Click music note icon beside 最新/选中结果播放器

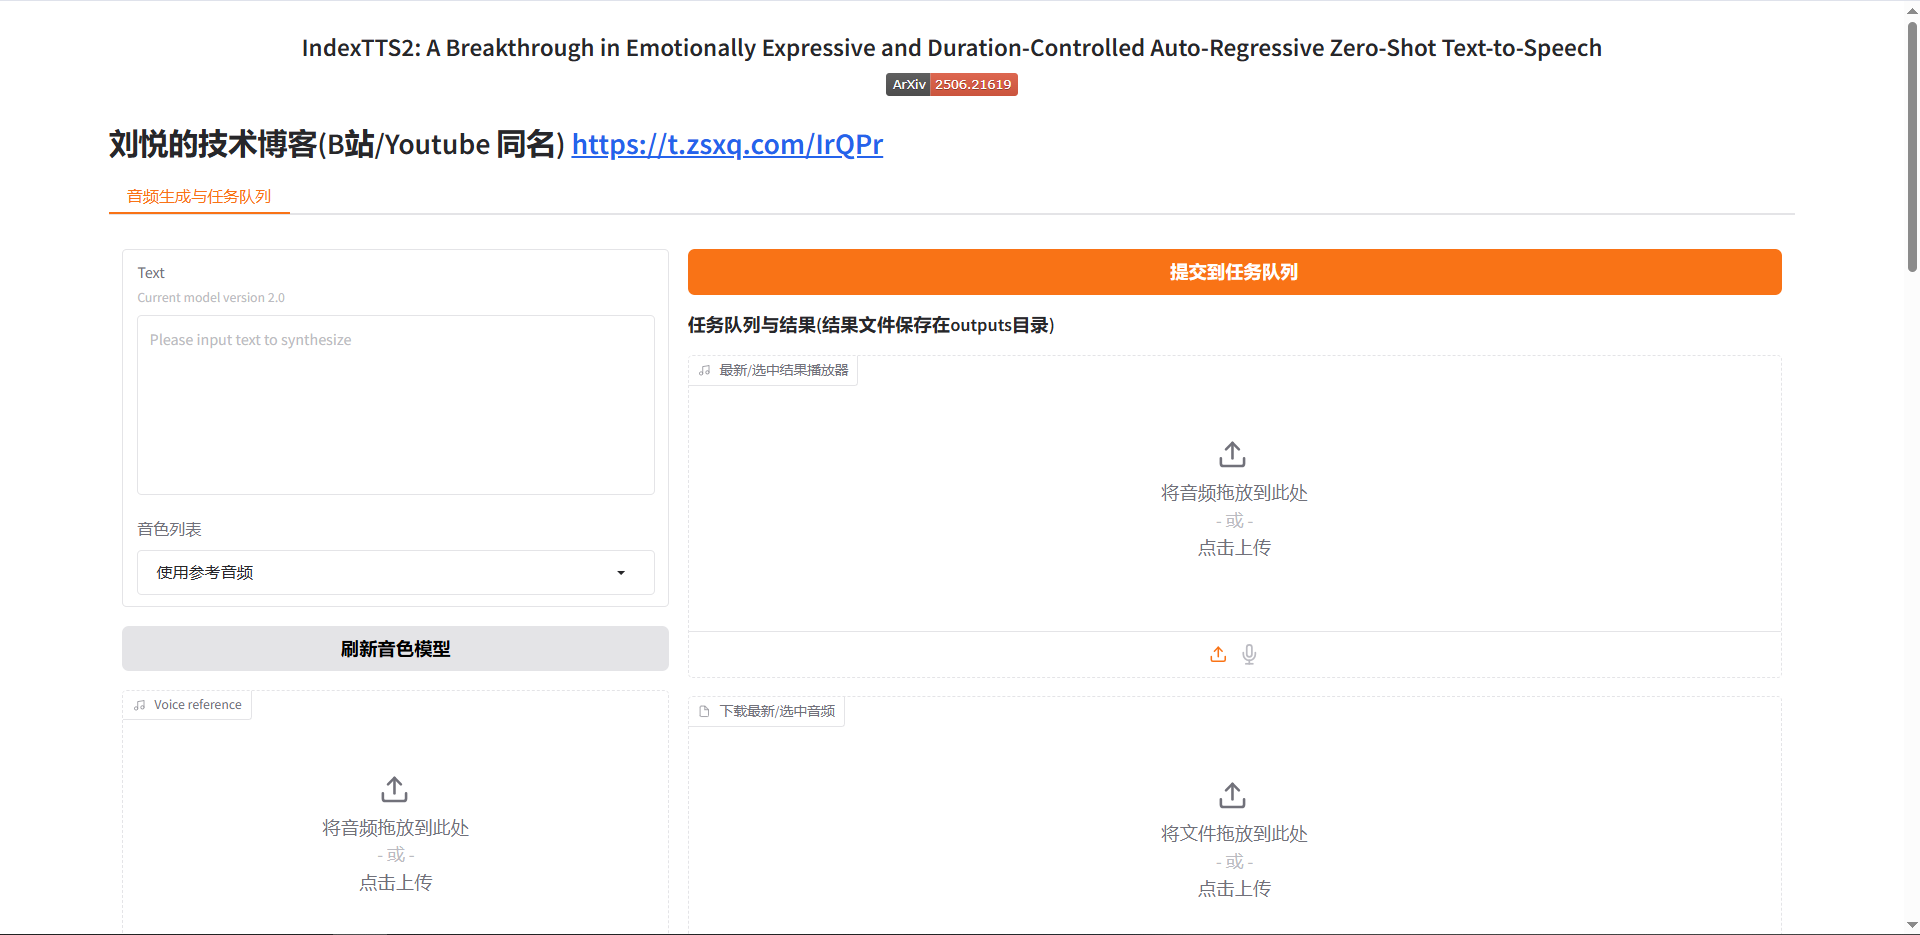click(x=705, y=370)
